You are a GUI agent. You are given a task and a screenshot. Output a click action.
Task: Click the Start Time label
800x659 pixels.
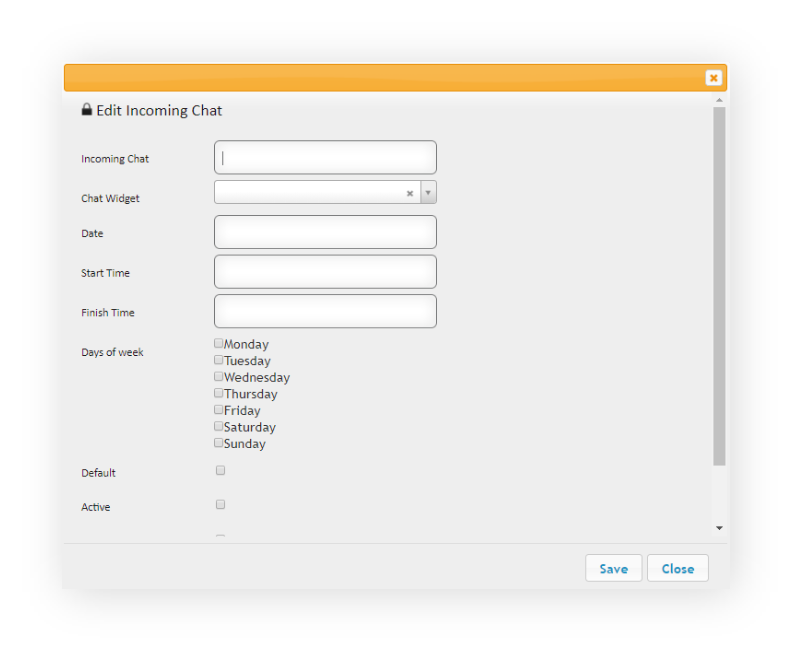click(105, 273)
